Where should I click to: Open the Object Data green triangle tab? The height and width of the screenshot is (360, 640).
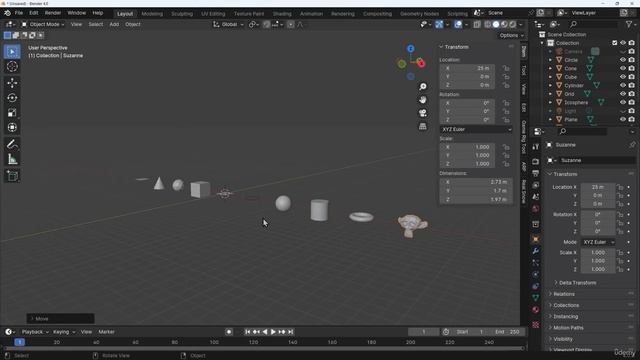click(536, 298)
